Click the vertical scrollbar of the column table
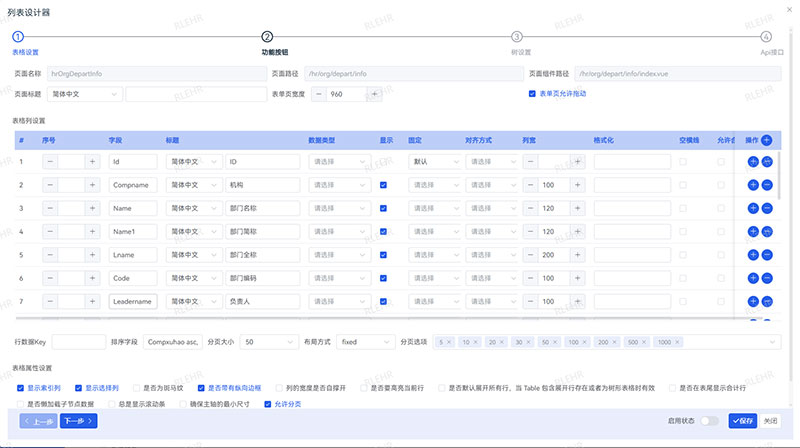Screen dimensions: 800x448 coord(779,175)
